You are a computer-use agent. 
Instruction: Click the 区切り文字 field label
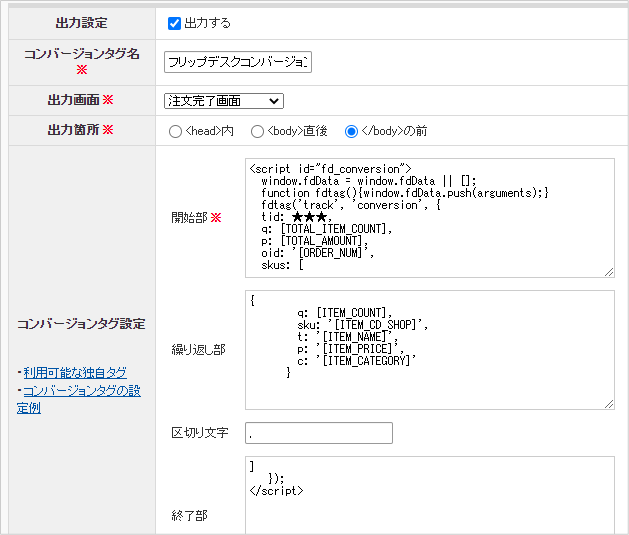point(200,433)
